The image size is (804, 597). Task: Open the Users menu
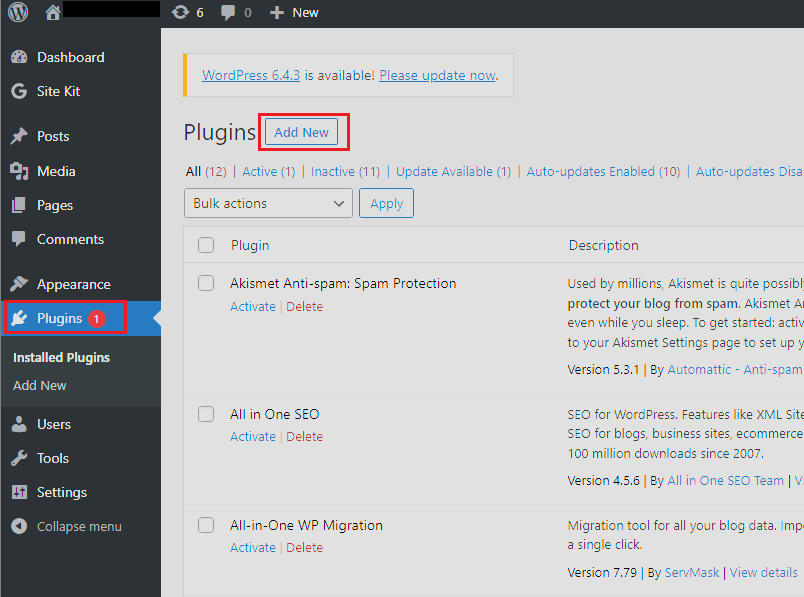pos(54,425)
